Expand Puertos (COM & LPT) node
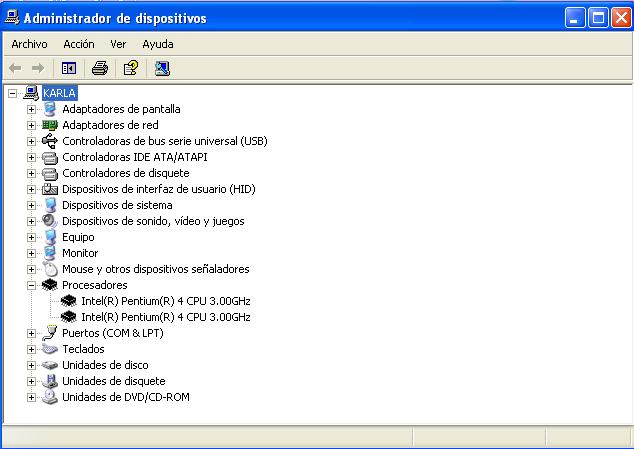 click(x=31, y=333)
